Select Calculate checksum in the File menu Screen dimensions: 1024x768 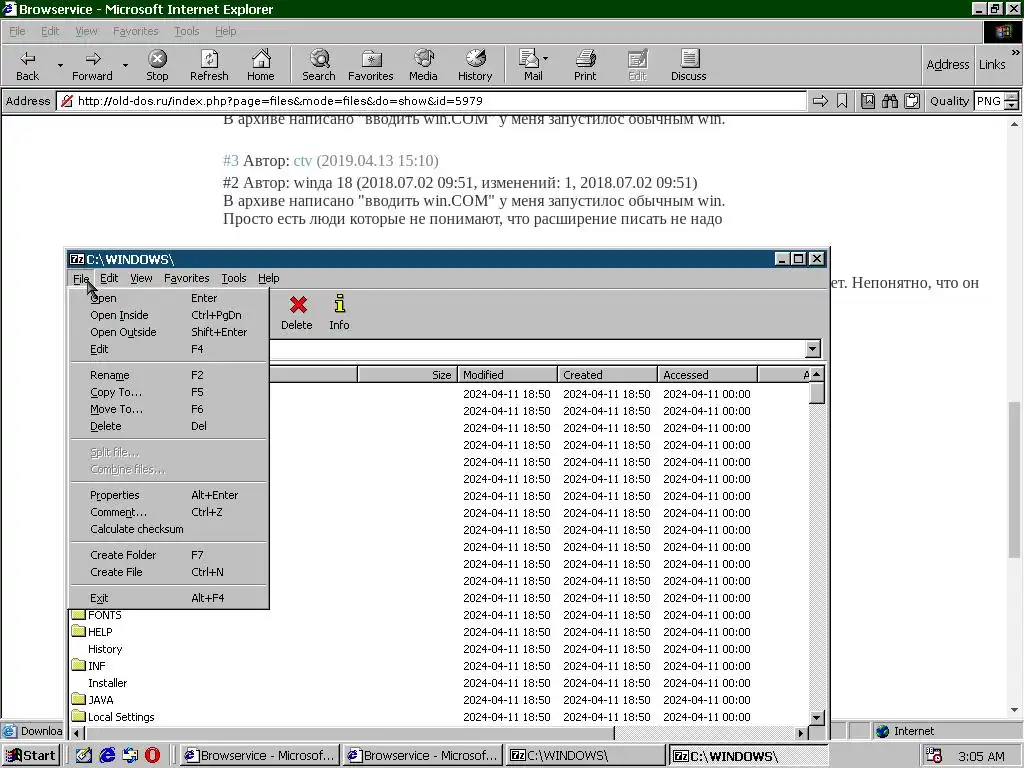pyautogui.click(x=169, y=529)
